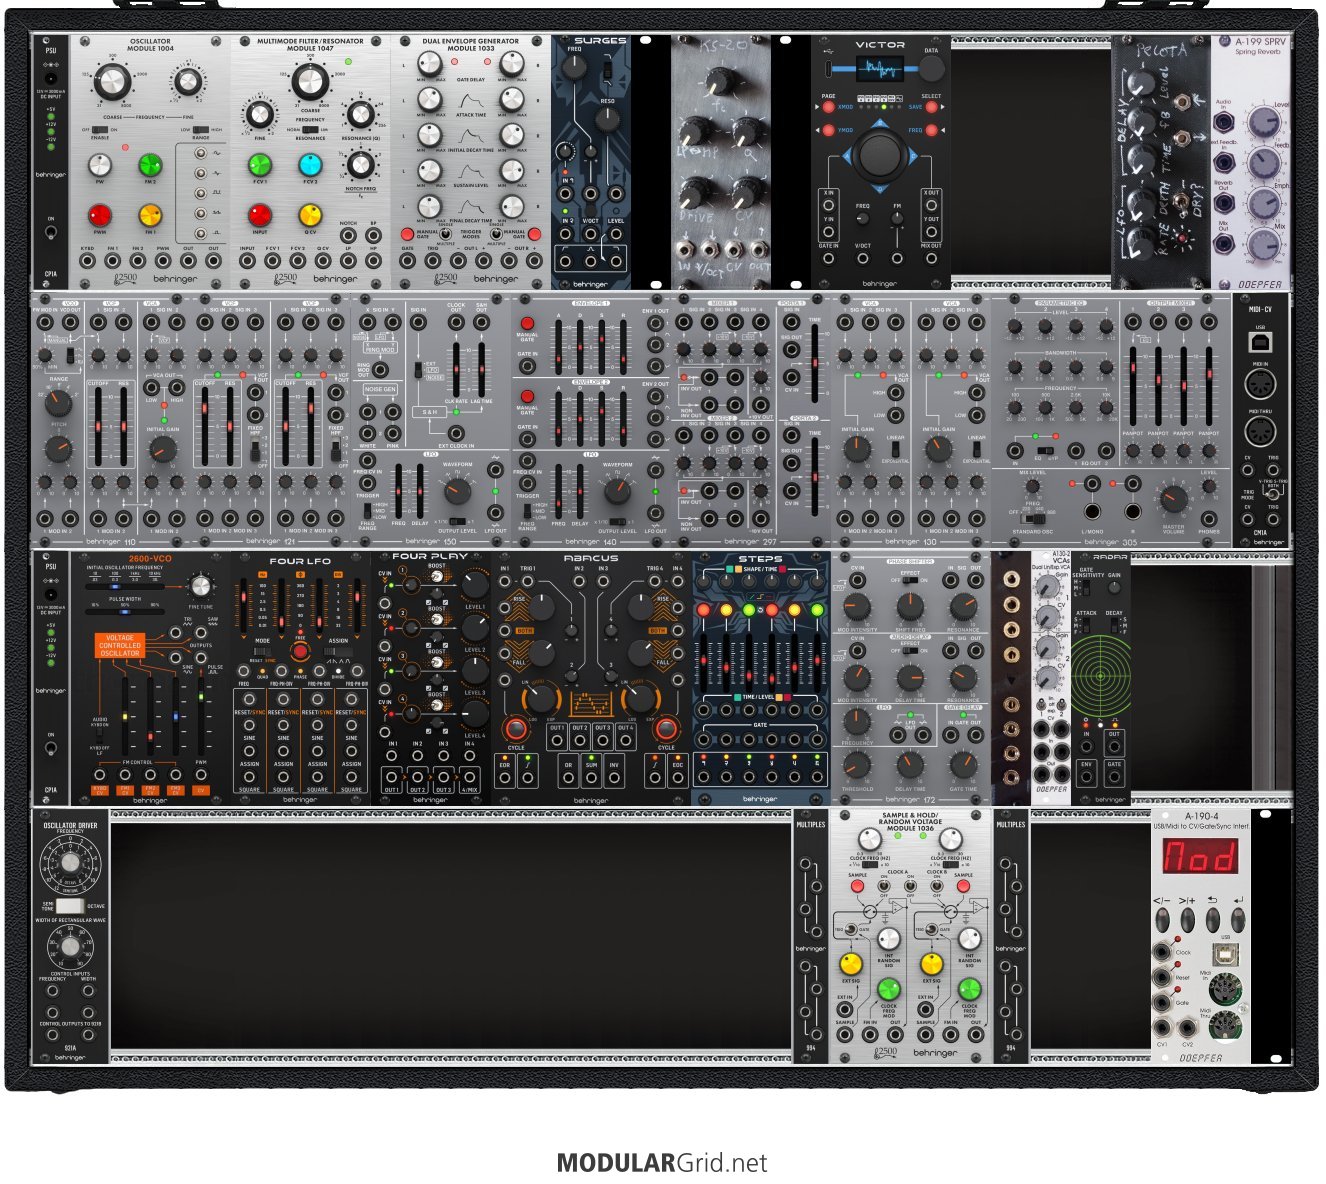1326x1184 pixels.
Task: Click the CV2 jack on A-190-4
Action: tap(1189, 1027)
